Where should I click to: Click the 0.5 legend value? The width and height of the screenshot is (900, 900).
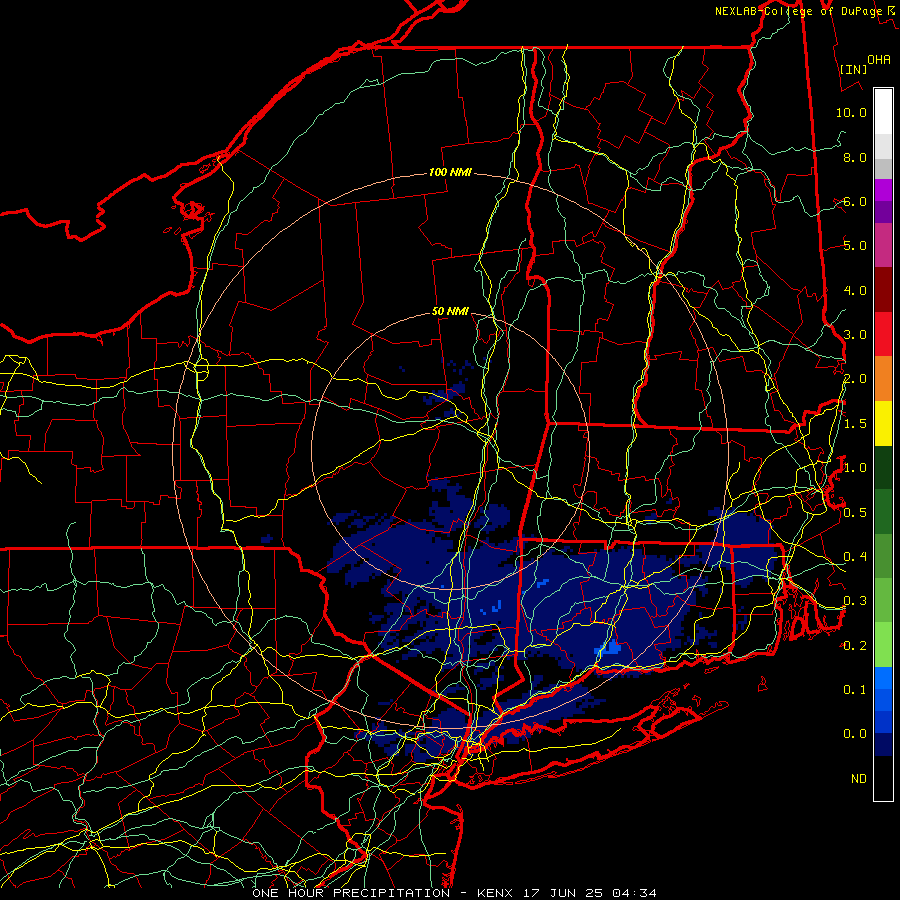[855, 513]
